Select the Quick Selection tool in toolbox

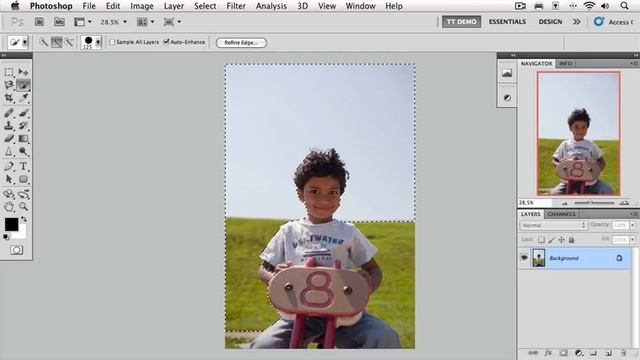click(x=23, y=85)
